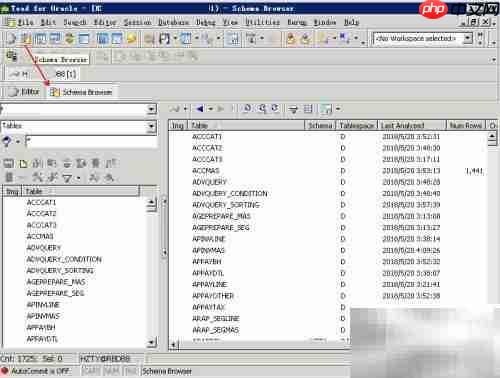Click the left list scrollbar up arrow
The height and width of the screenshot is (378, 500).
click(151, 203)
